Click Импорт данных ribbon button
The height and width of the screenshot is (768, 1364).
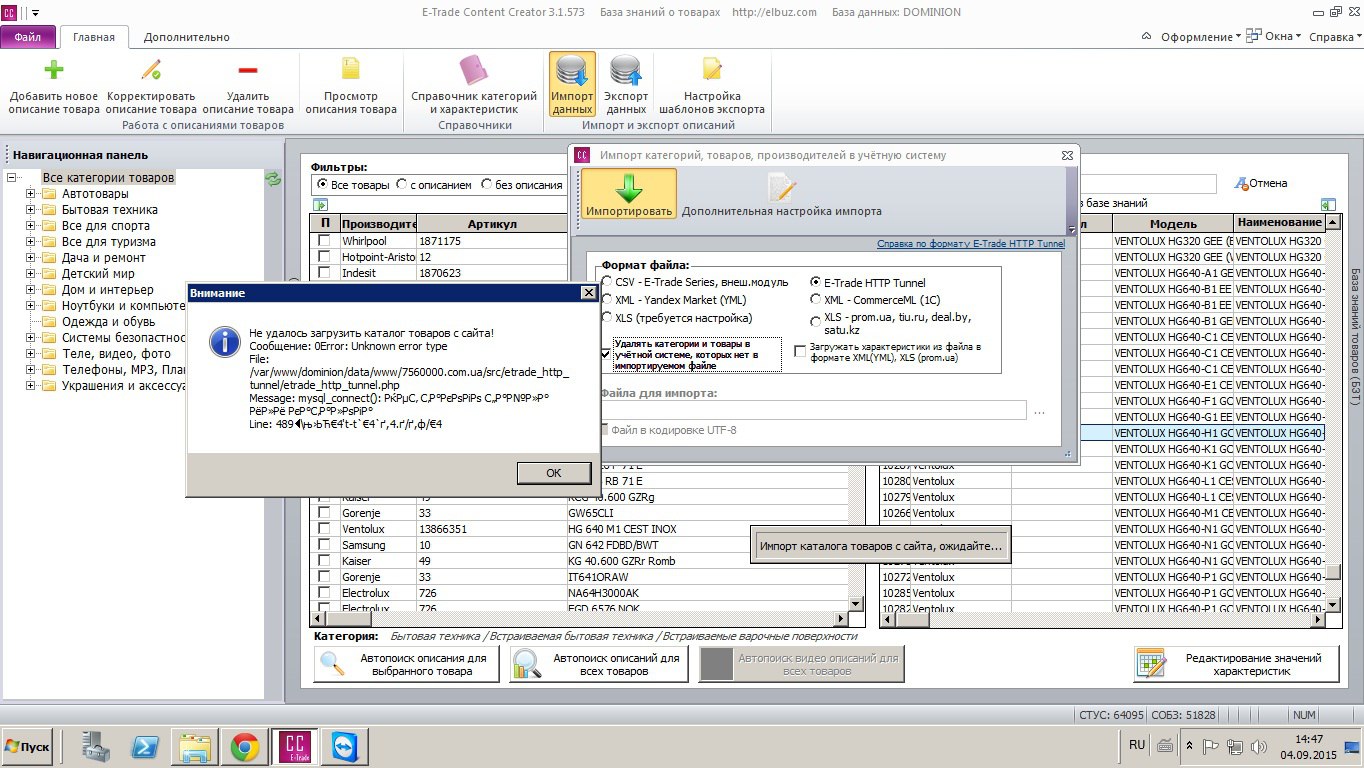tap(572, 85)
